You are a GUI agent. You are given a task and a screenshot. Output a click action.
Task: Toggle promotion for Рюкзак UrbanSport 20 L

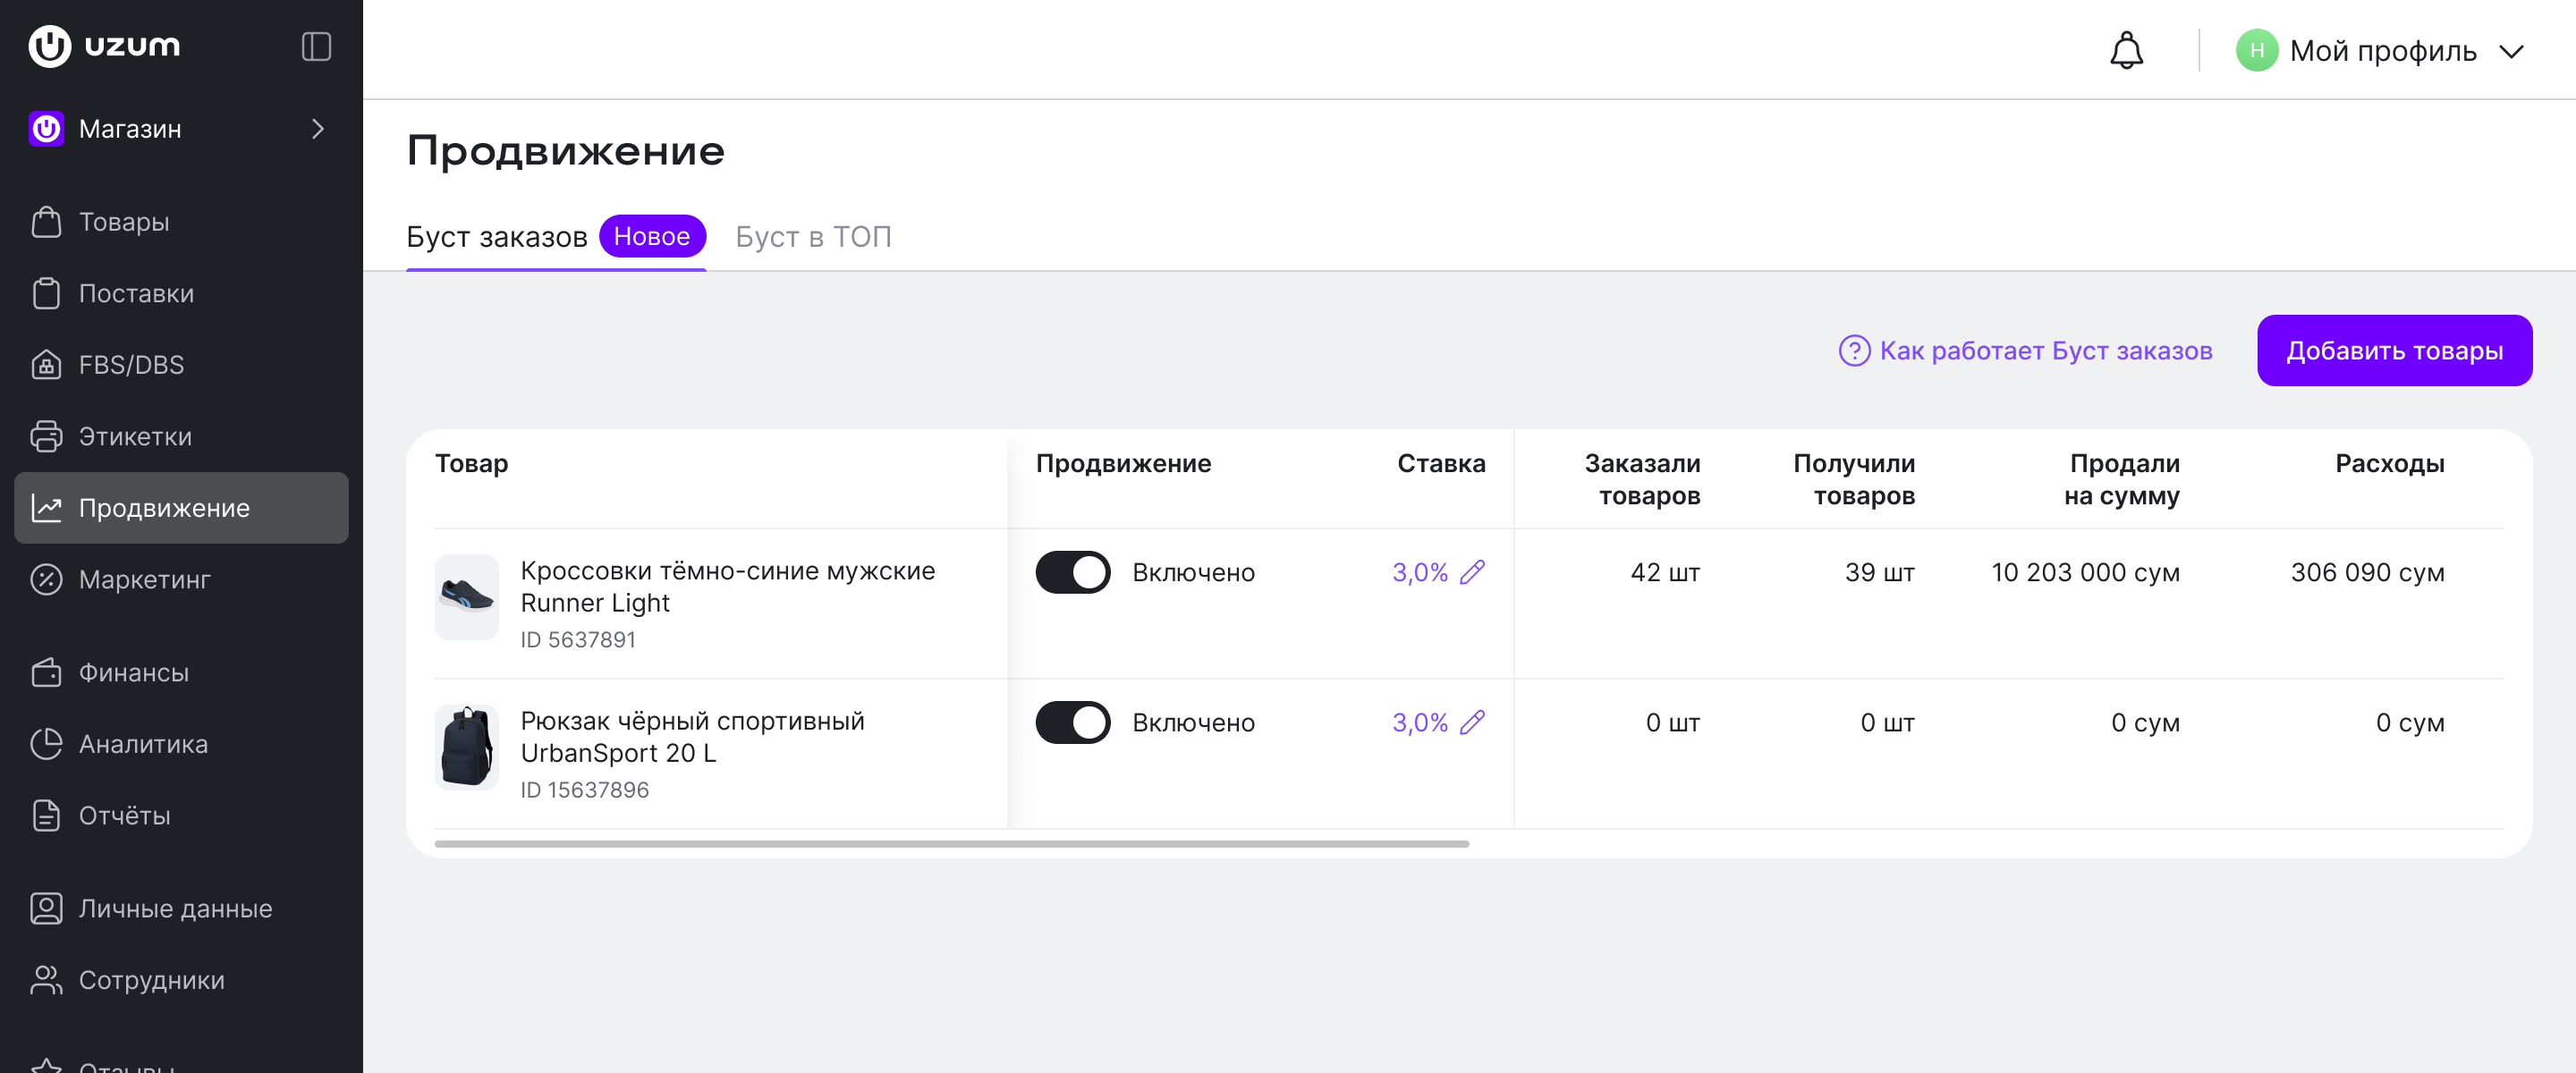pyautogui.click(x=1072, y=722)
